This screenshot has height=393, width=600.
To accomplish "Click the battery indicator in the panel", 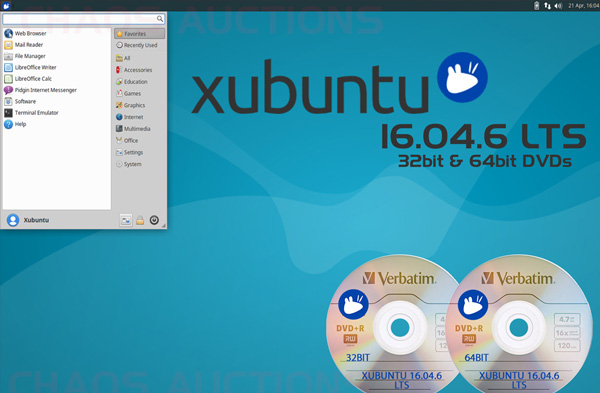I will pyautogui.click(x=536, y=5).
